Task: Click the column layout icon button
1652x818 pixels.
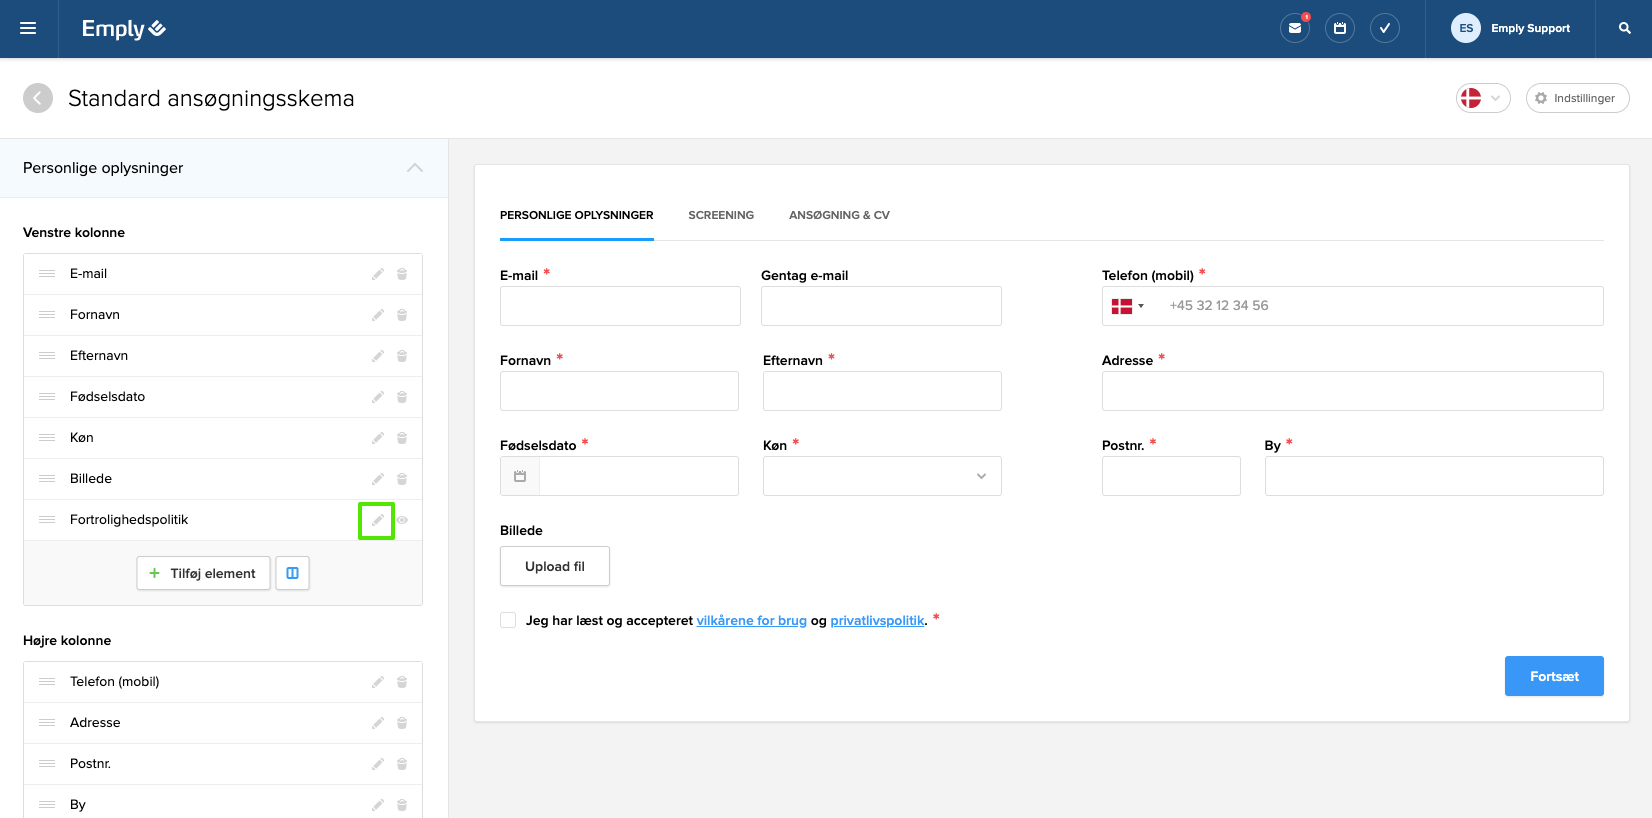Action: click(293, 573)
